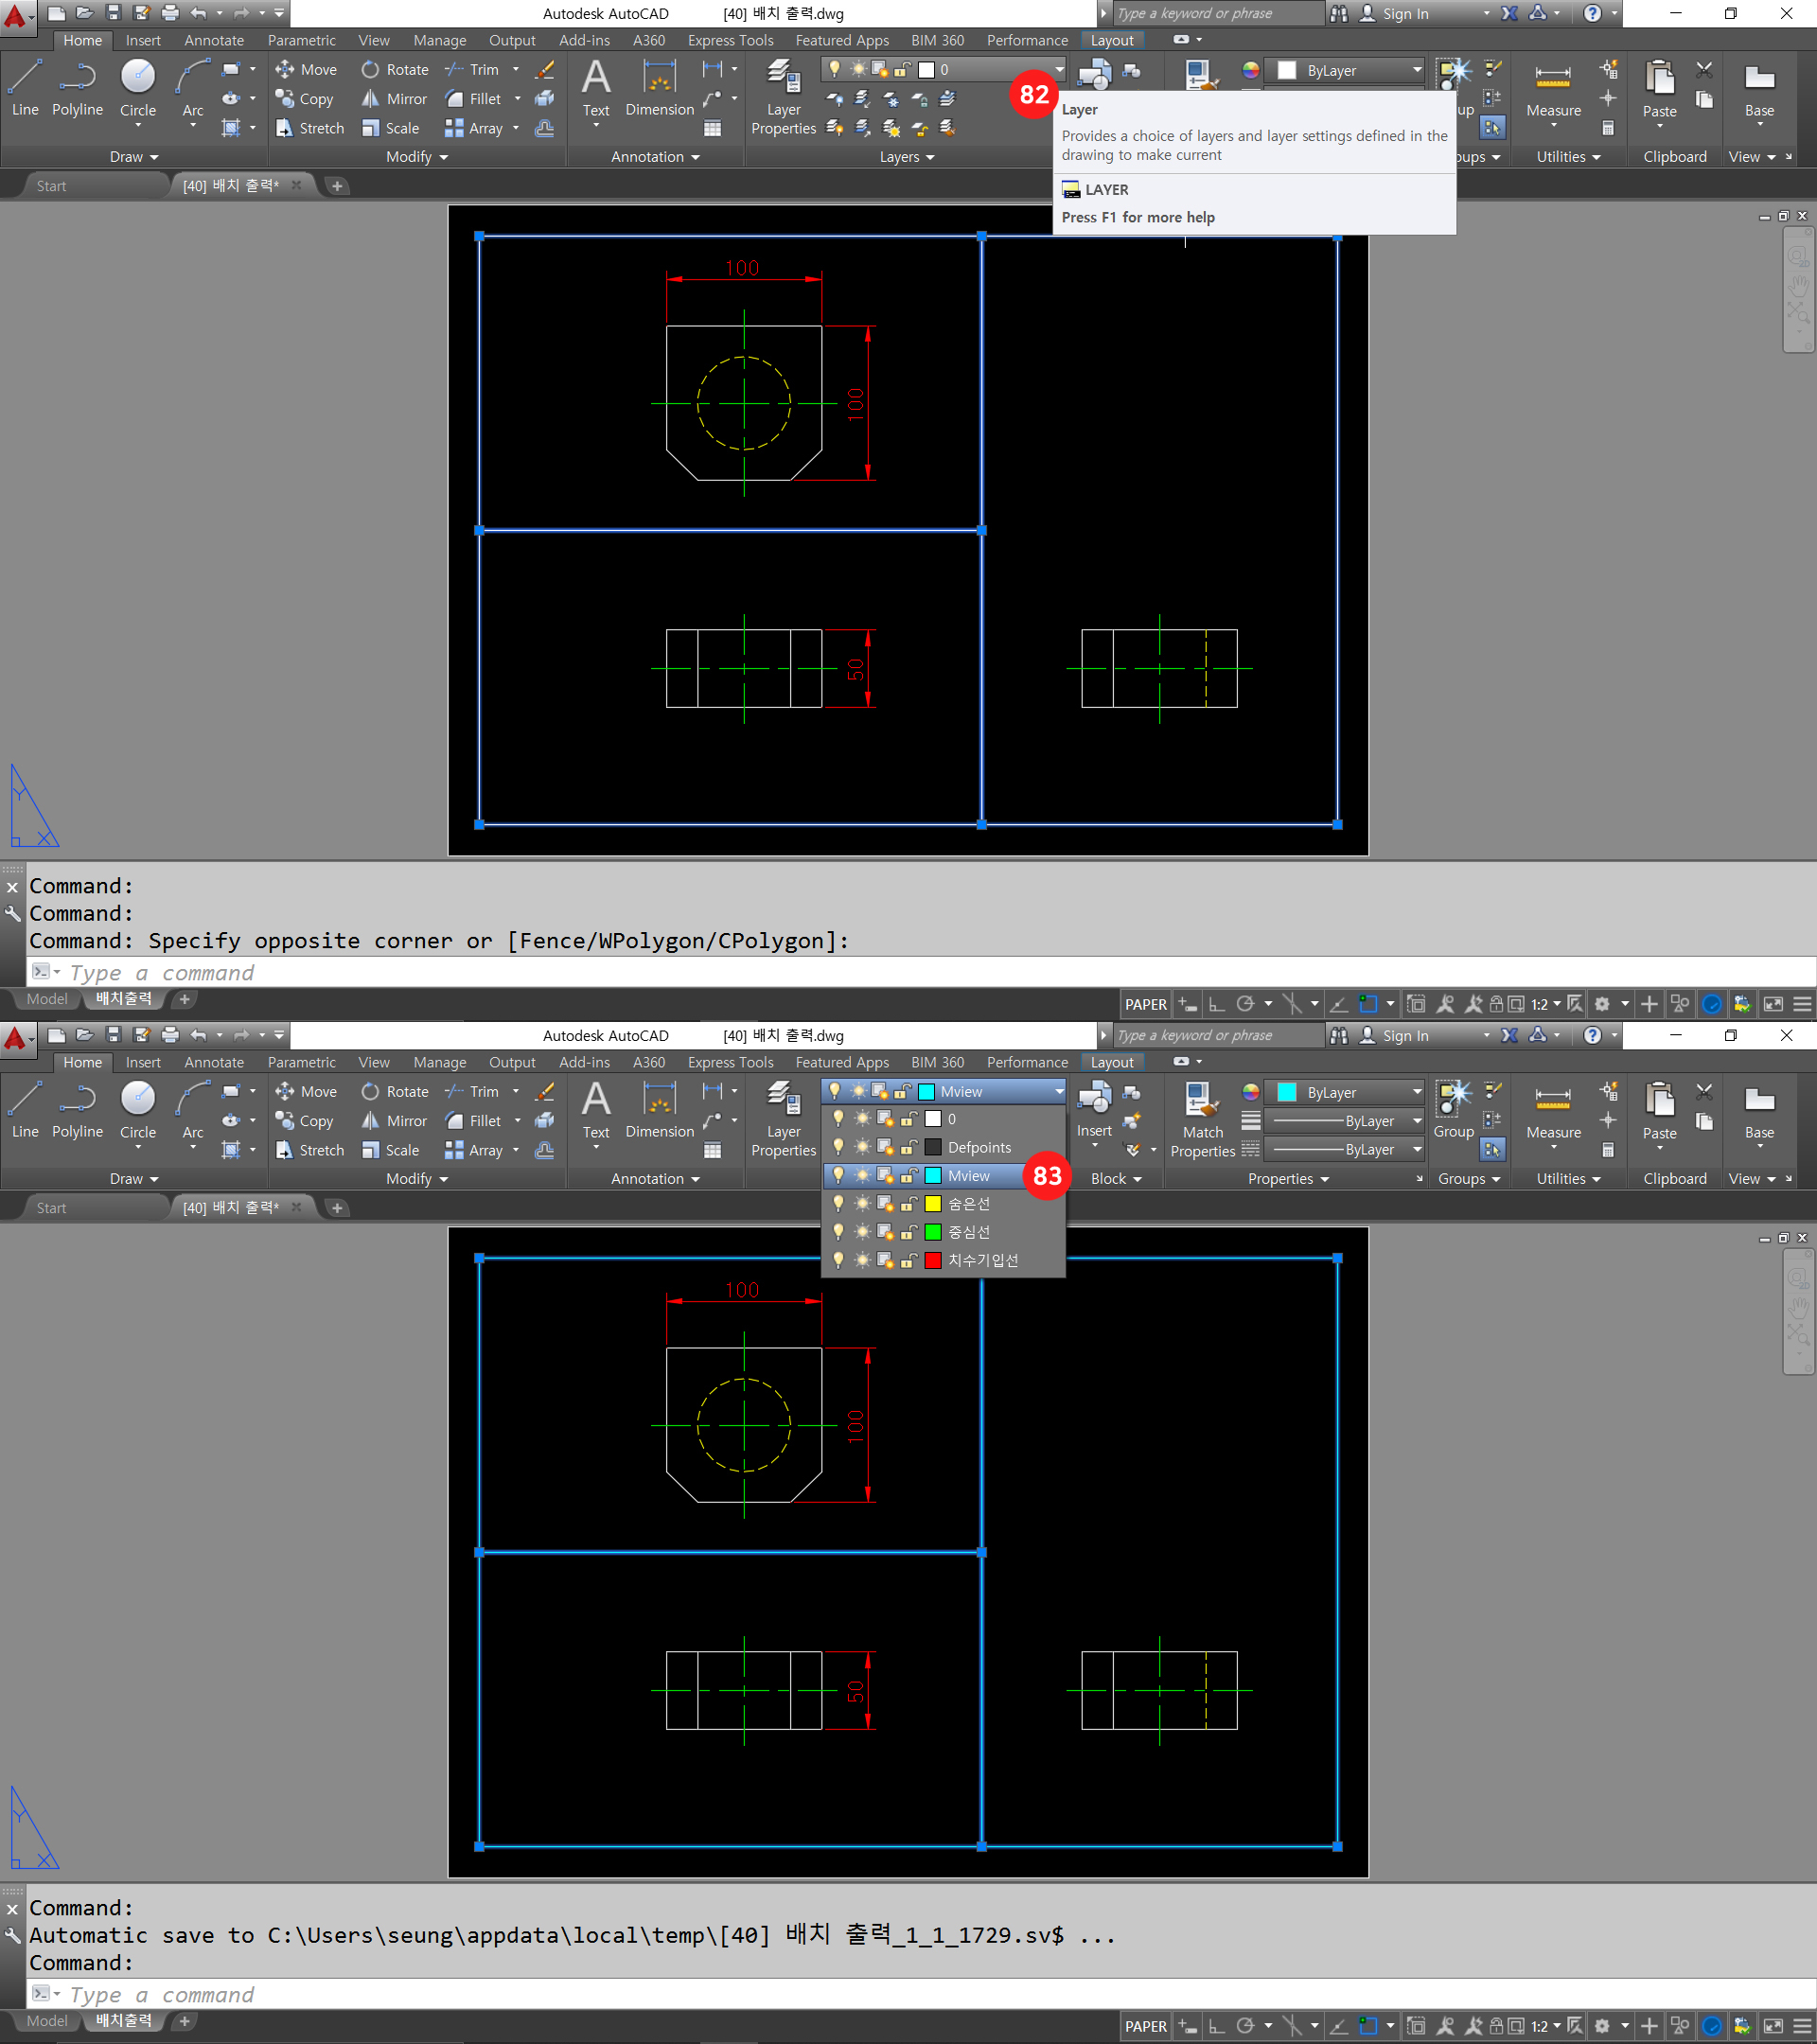Select Rotate in upper window Modify panel

(x=395, y=69)
